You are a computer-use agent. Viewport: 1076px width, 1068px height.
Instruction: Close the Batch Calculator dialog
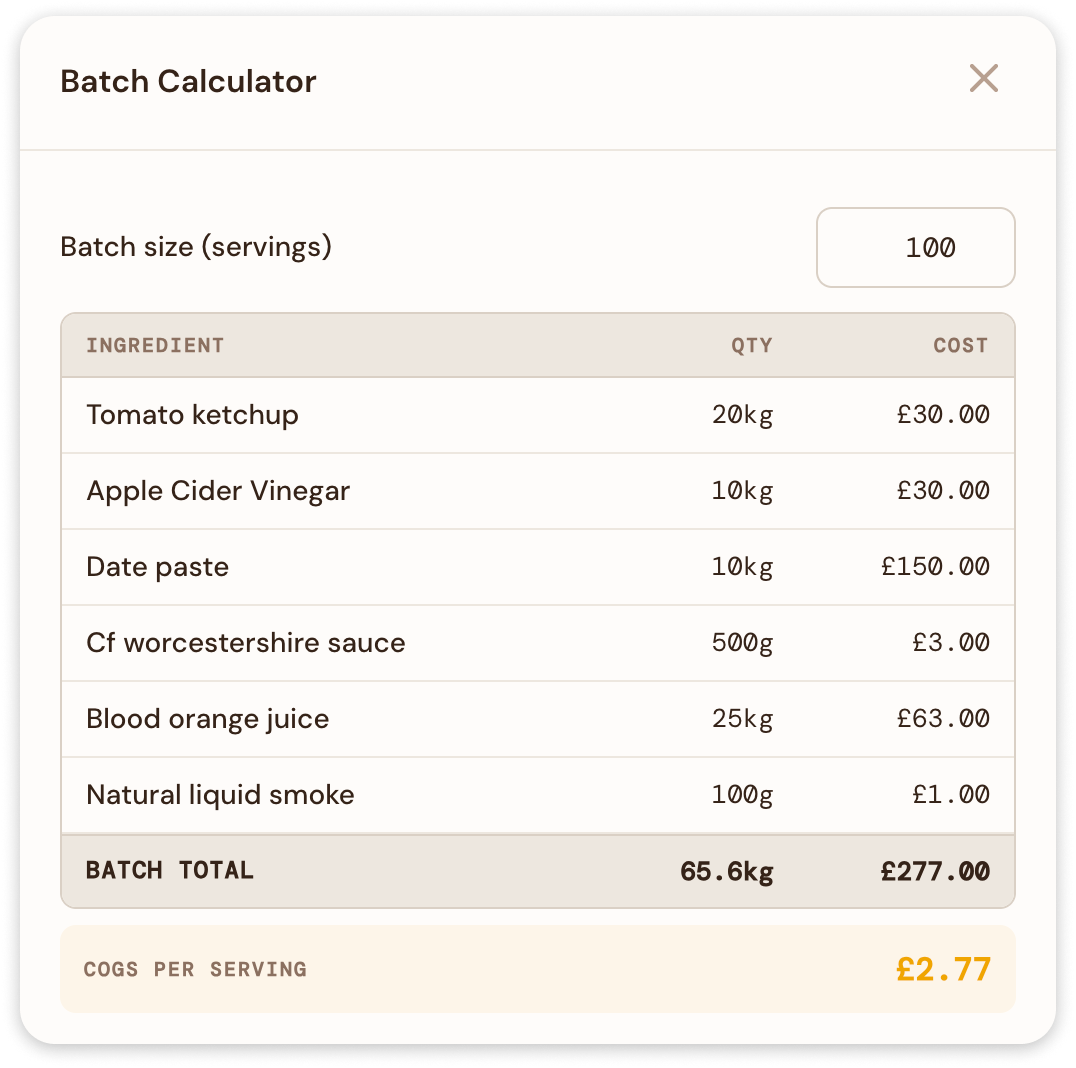coord(983,78)
